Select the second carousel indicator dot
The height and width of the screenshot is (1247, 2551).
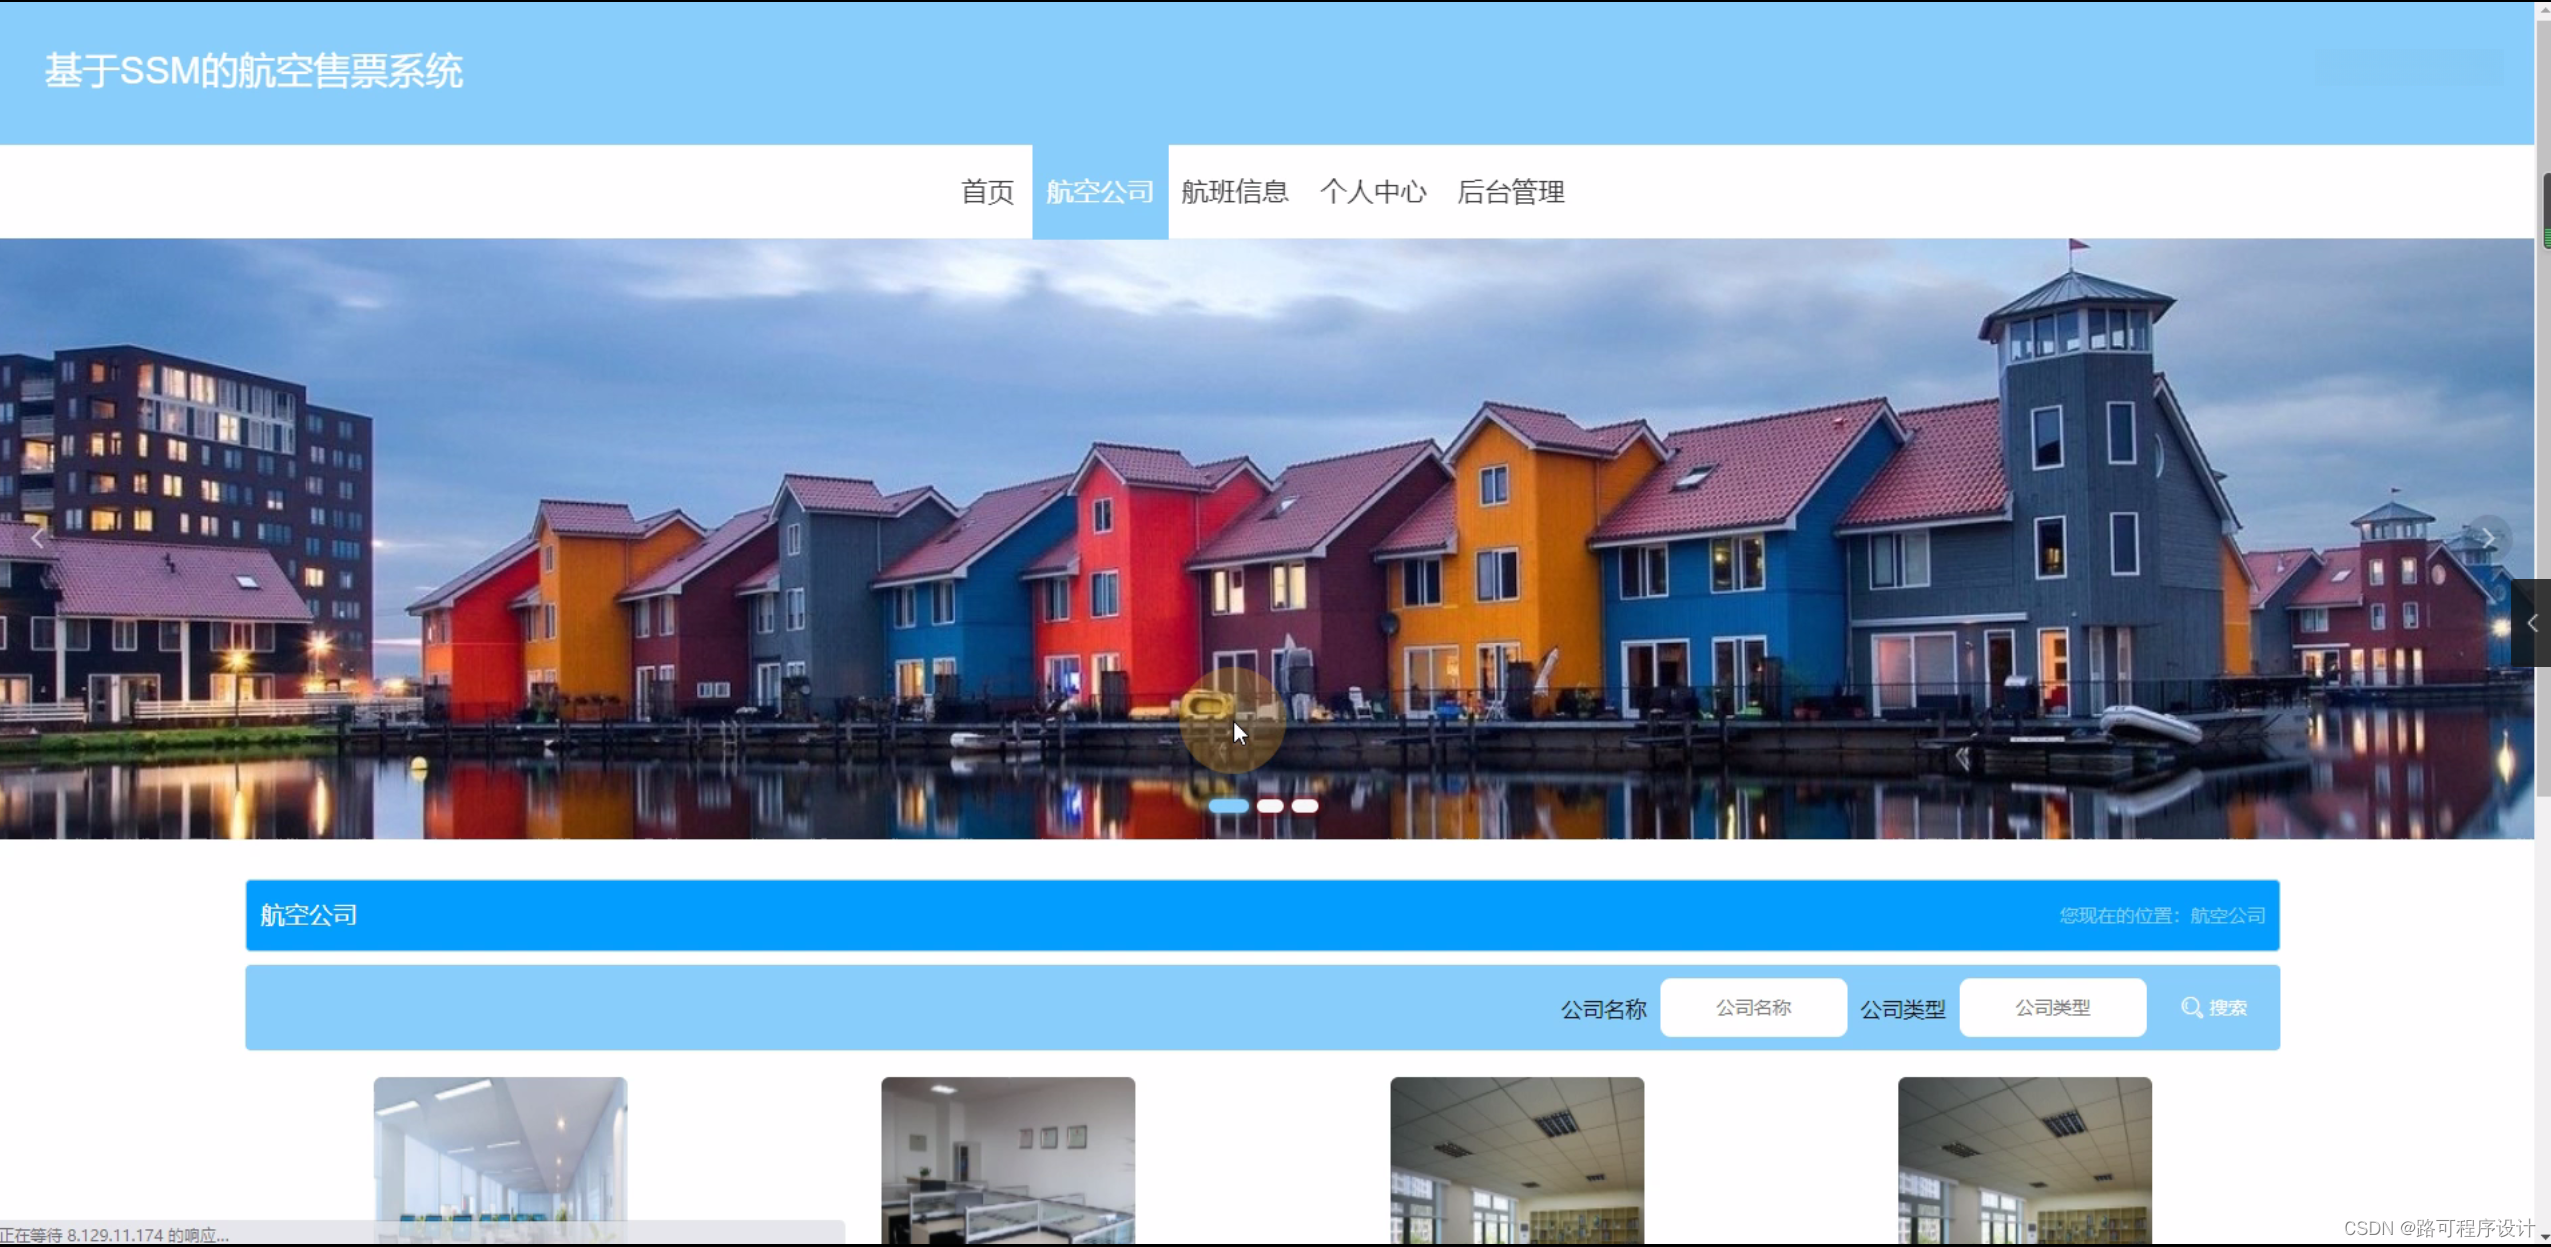click(1270, 806)
